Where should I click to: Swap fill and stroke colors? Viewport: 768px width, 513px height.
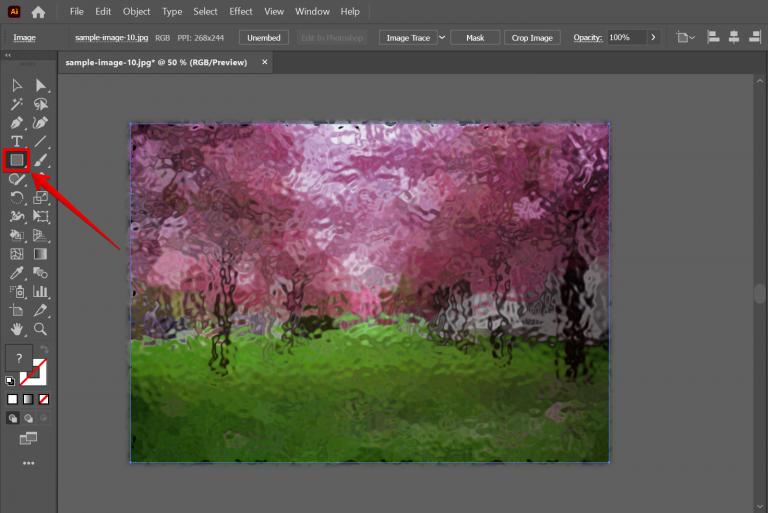coord(44,350)
